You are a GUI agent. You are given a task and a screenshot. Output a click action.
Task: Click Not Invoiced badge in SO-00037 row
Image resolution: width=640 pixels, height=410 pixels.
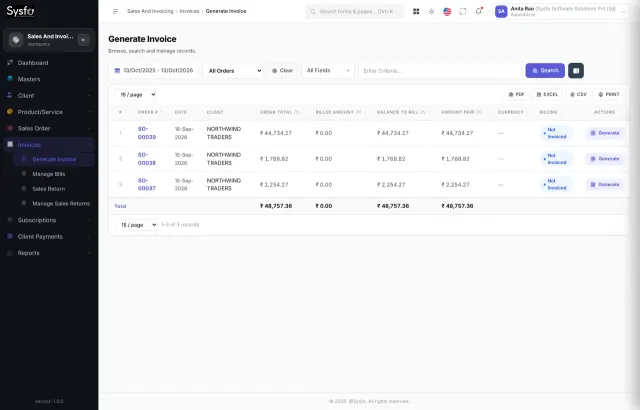556,184
